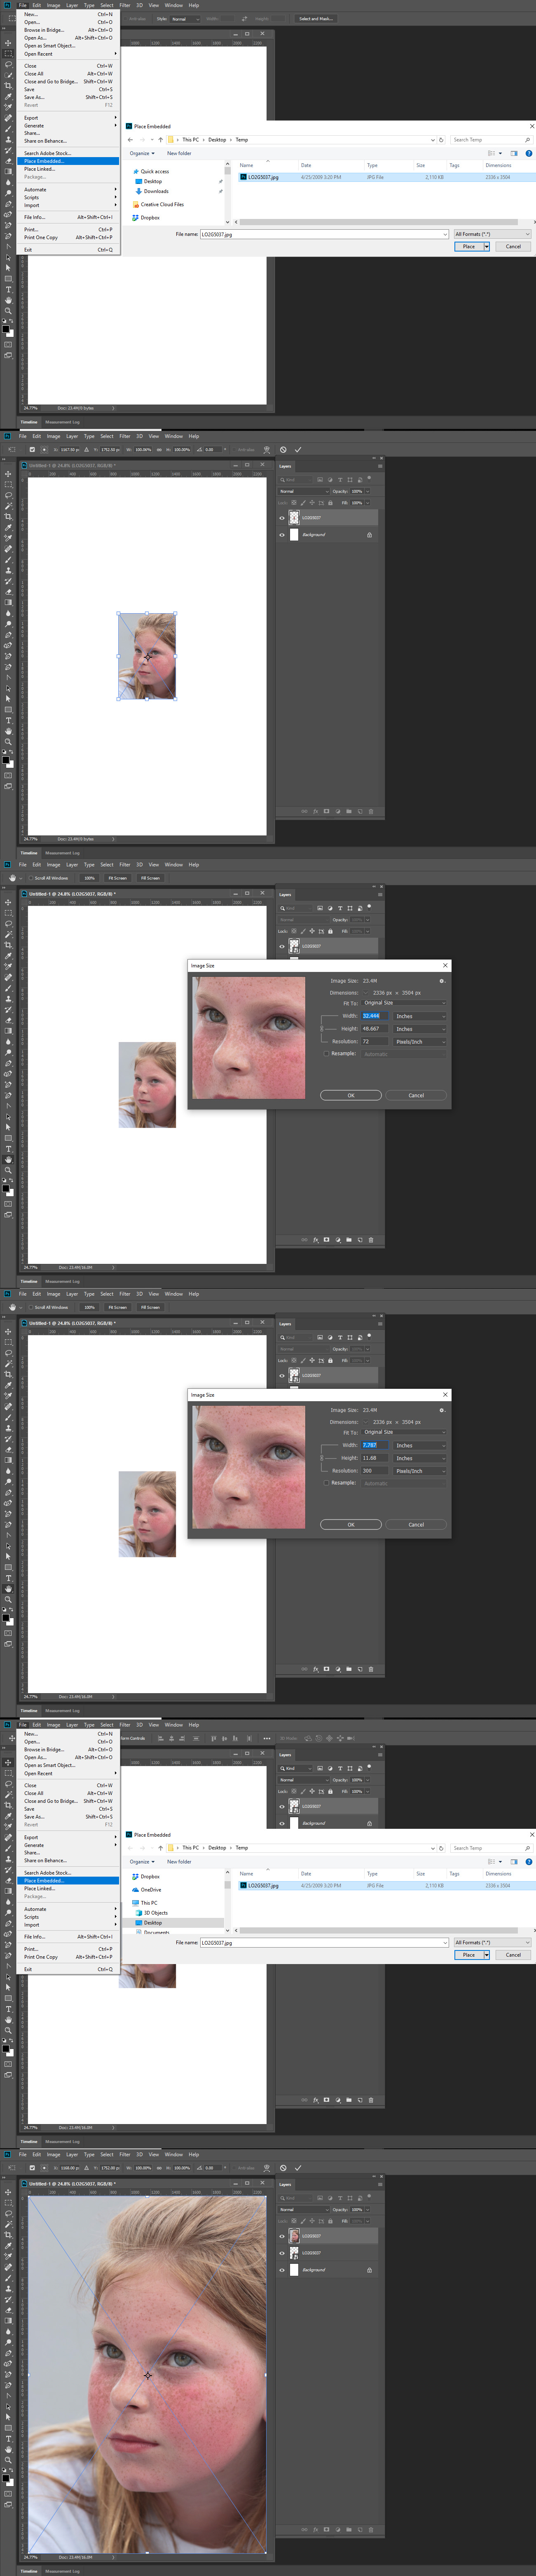Viewport: 536px width, 2576px height.
Task: Click Width field showing 32.444
Action: click(x=374, y=1016)
